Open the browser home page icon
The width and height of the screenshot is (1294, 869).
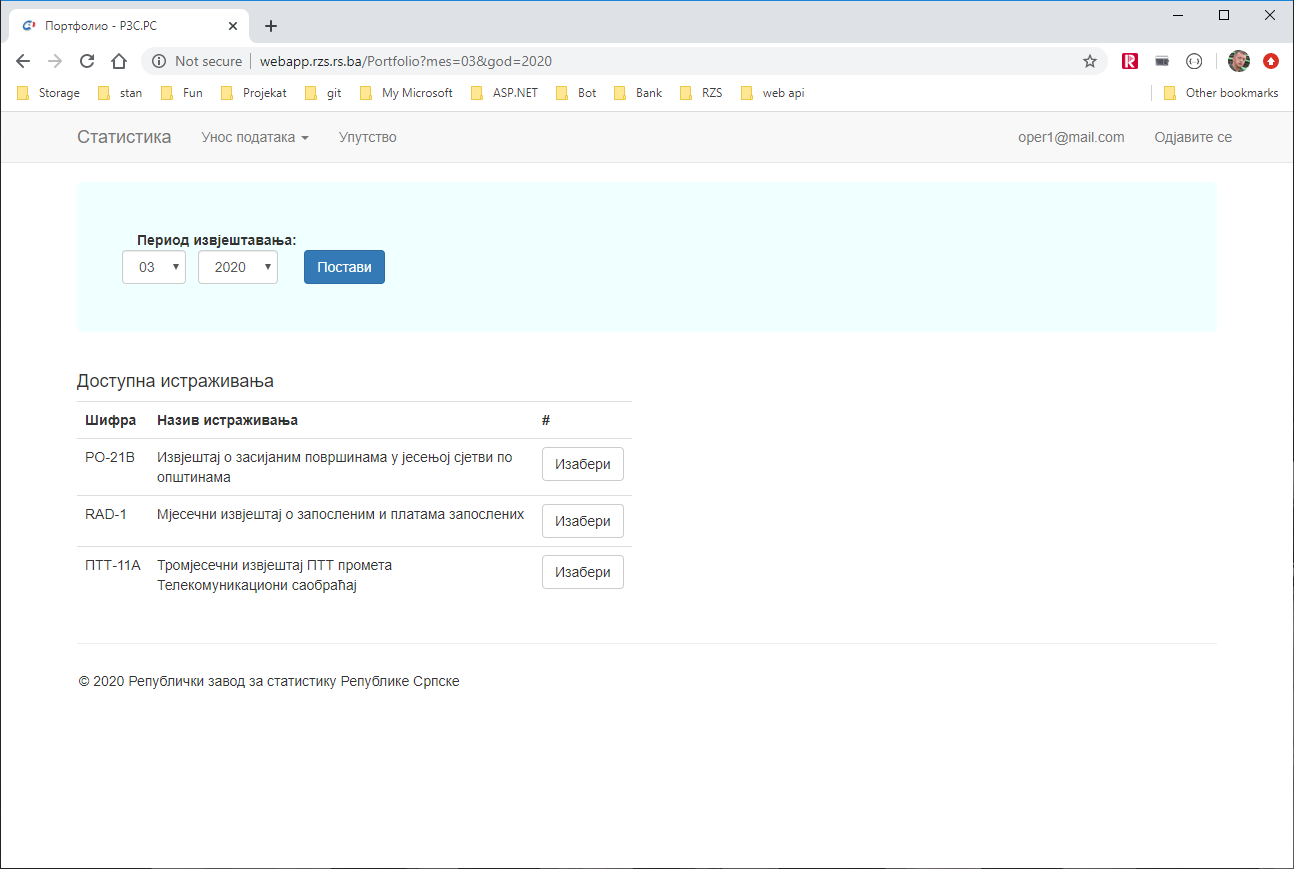[x=119, y=61]
